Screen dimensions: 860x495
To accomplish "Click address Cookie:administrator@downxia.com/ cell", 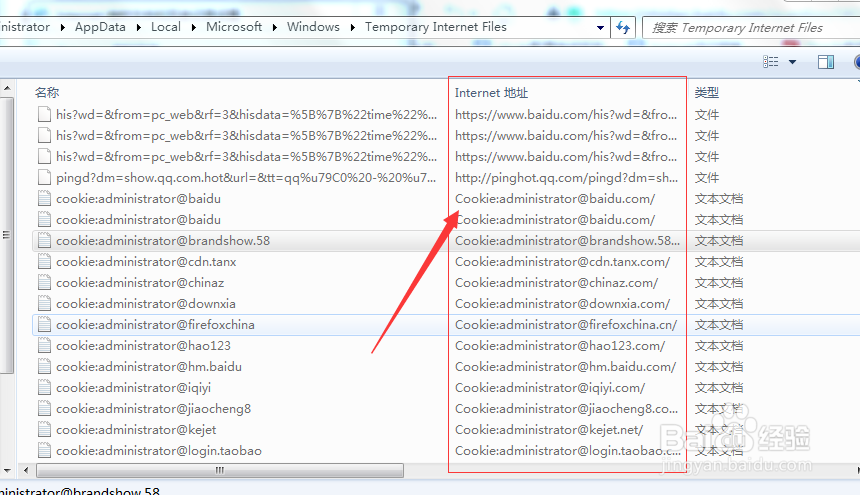I will pos(563,304).
